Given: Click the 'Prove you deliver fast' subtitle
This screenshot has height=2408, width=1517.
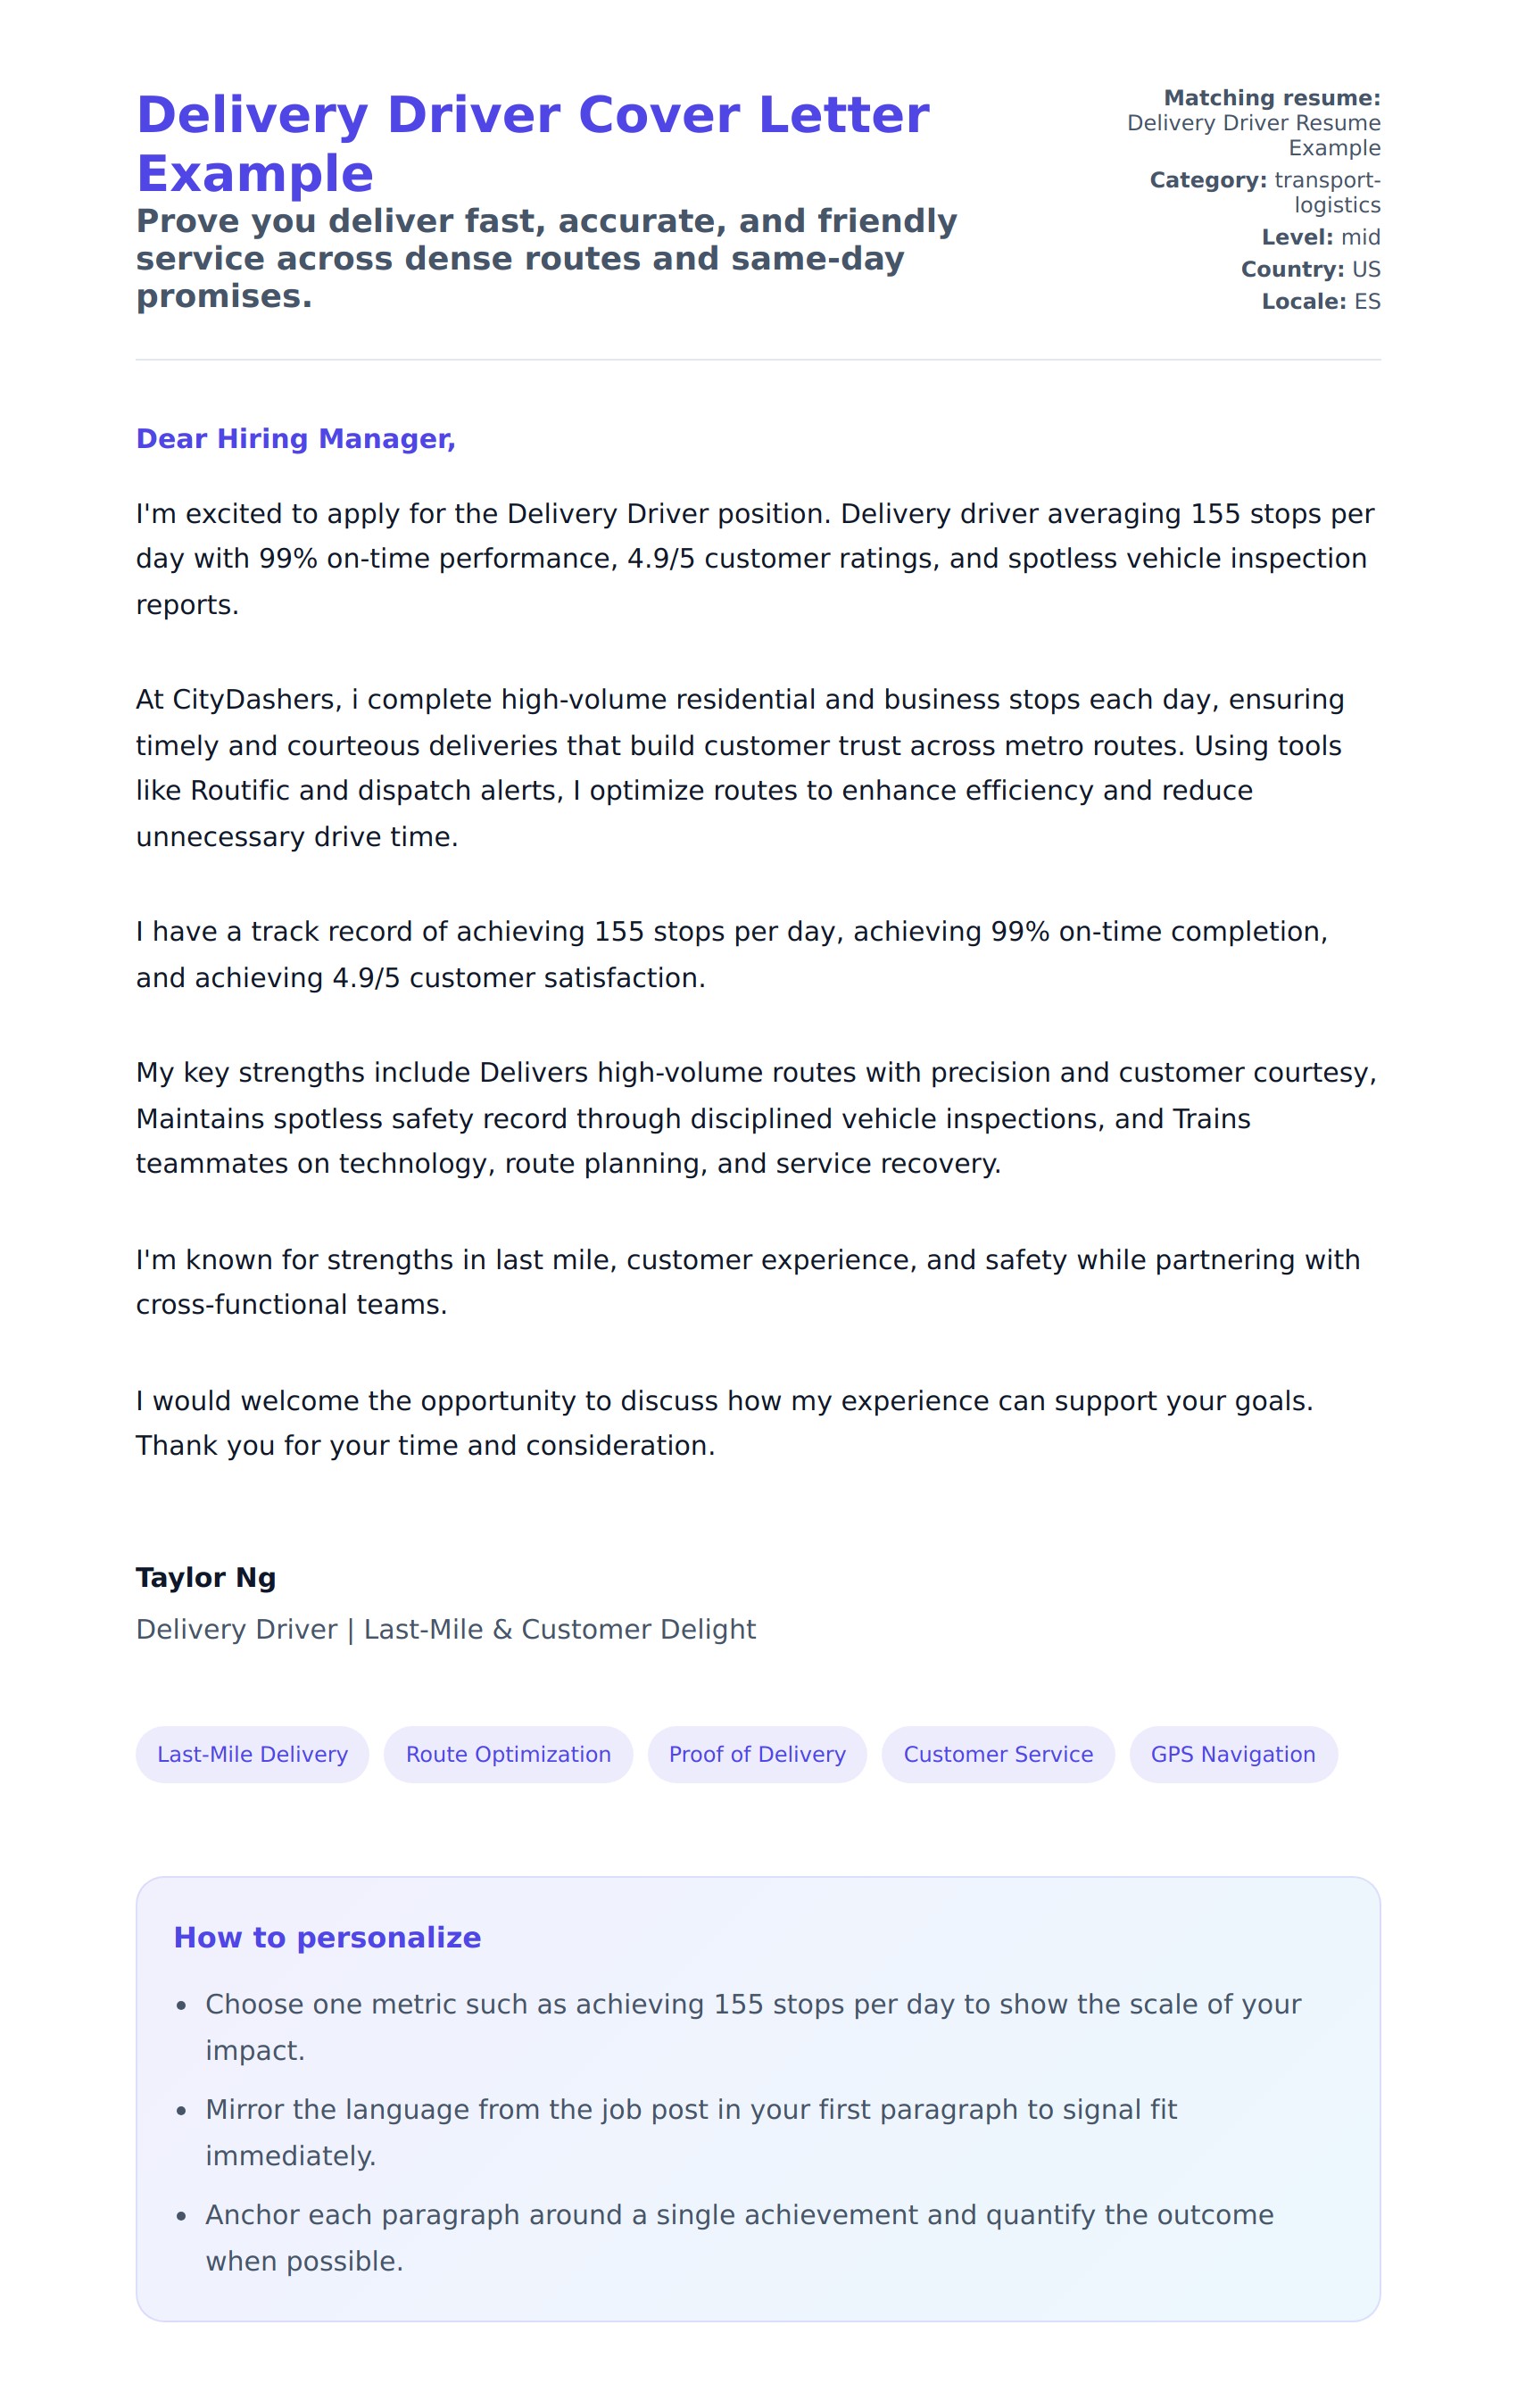Looking at the screenshot, I should pyautogui.click(x=546, y=259).
